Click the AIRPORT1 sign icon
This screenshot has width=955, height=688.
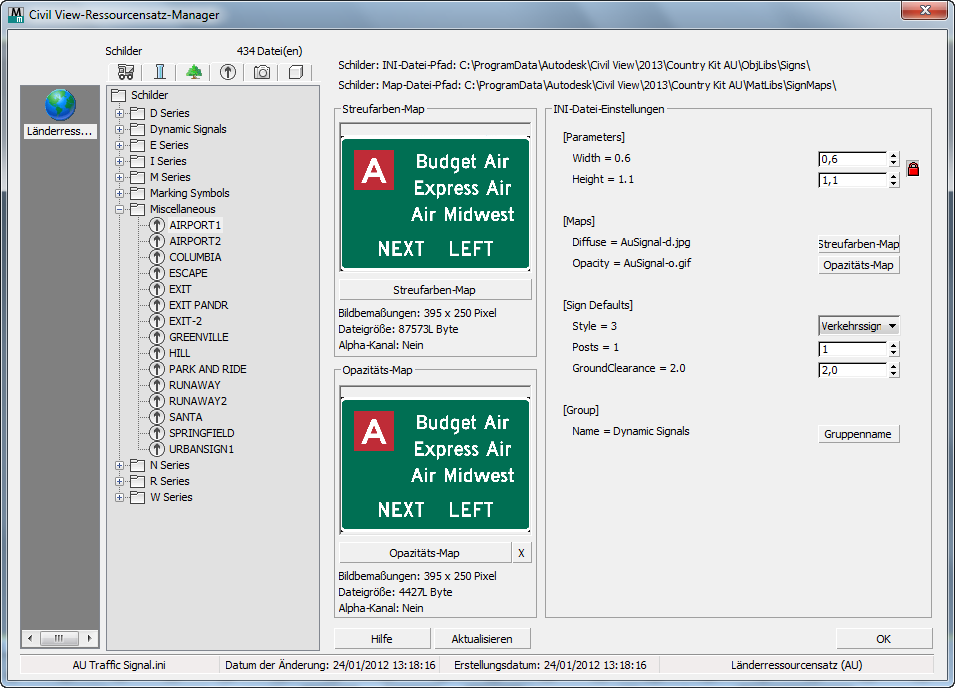[x=157, y=225]
